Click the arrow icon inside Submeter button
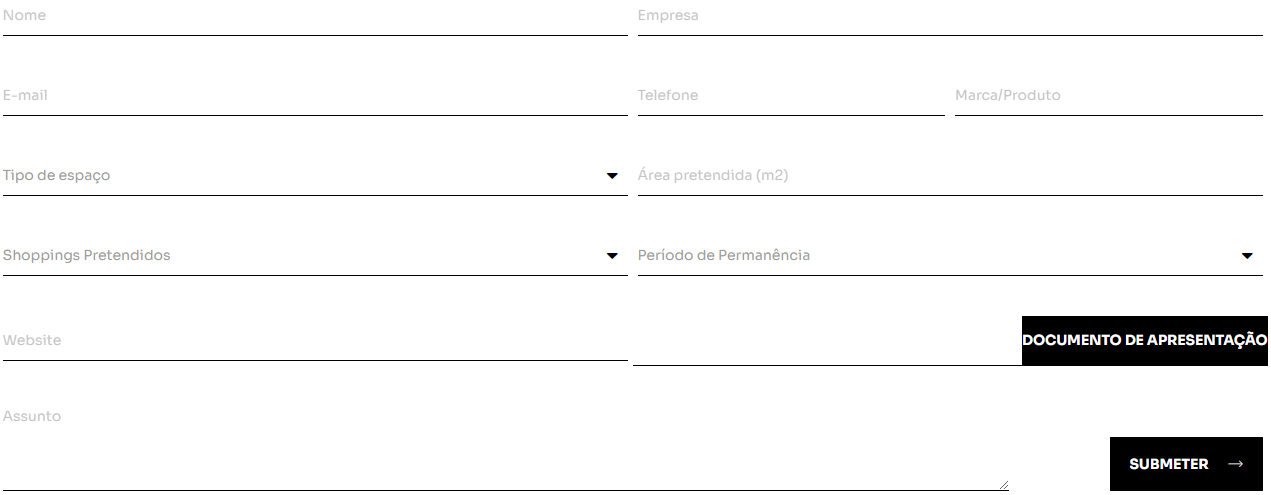1271x495 pixels. (x=1235, y=464)
